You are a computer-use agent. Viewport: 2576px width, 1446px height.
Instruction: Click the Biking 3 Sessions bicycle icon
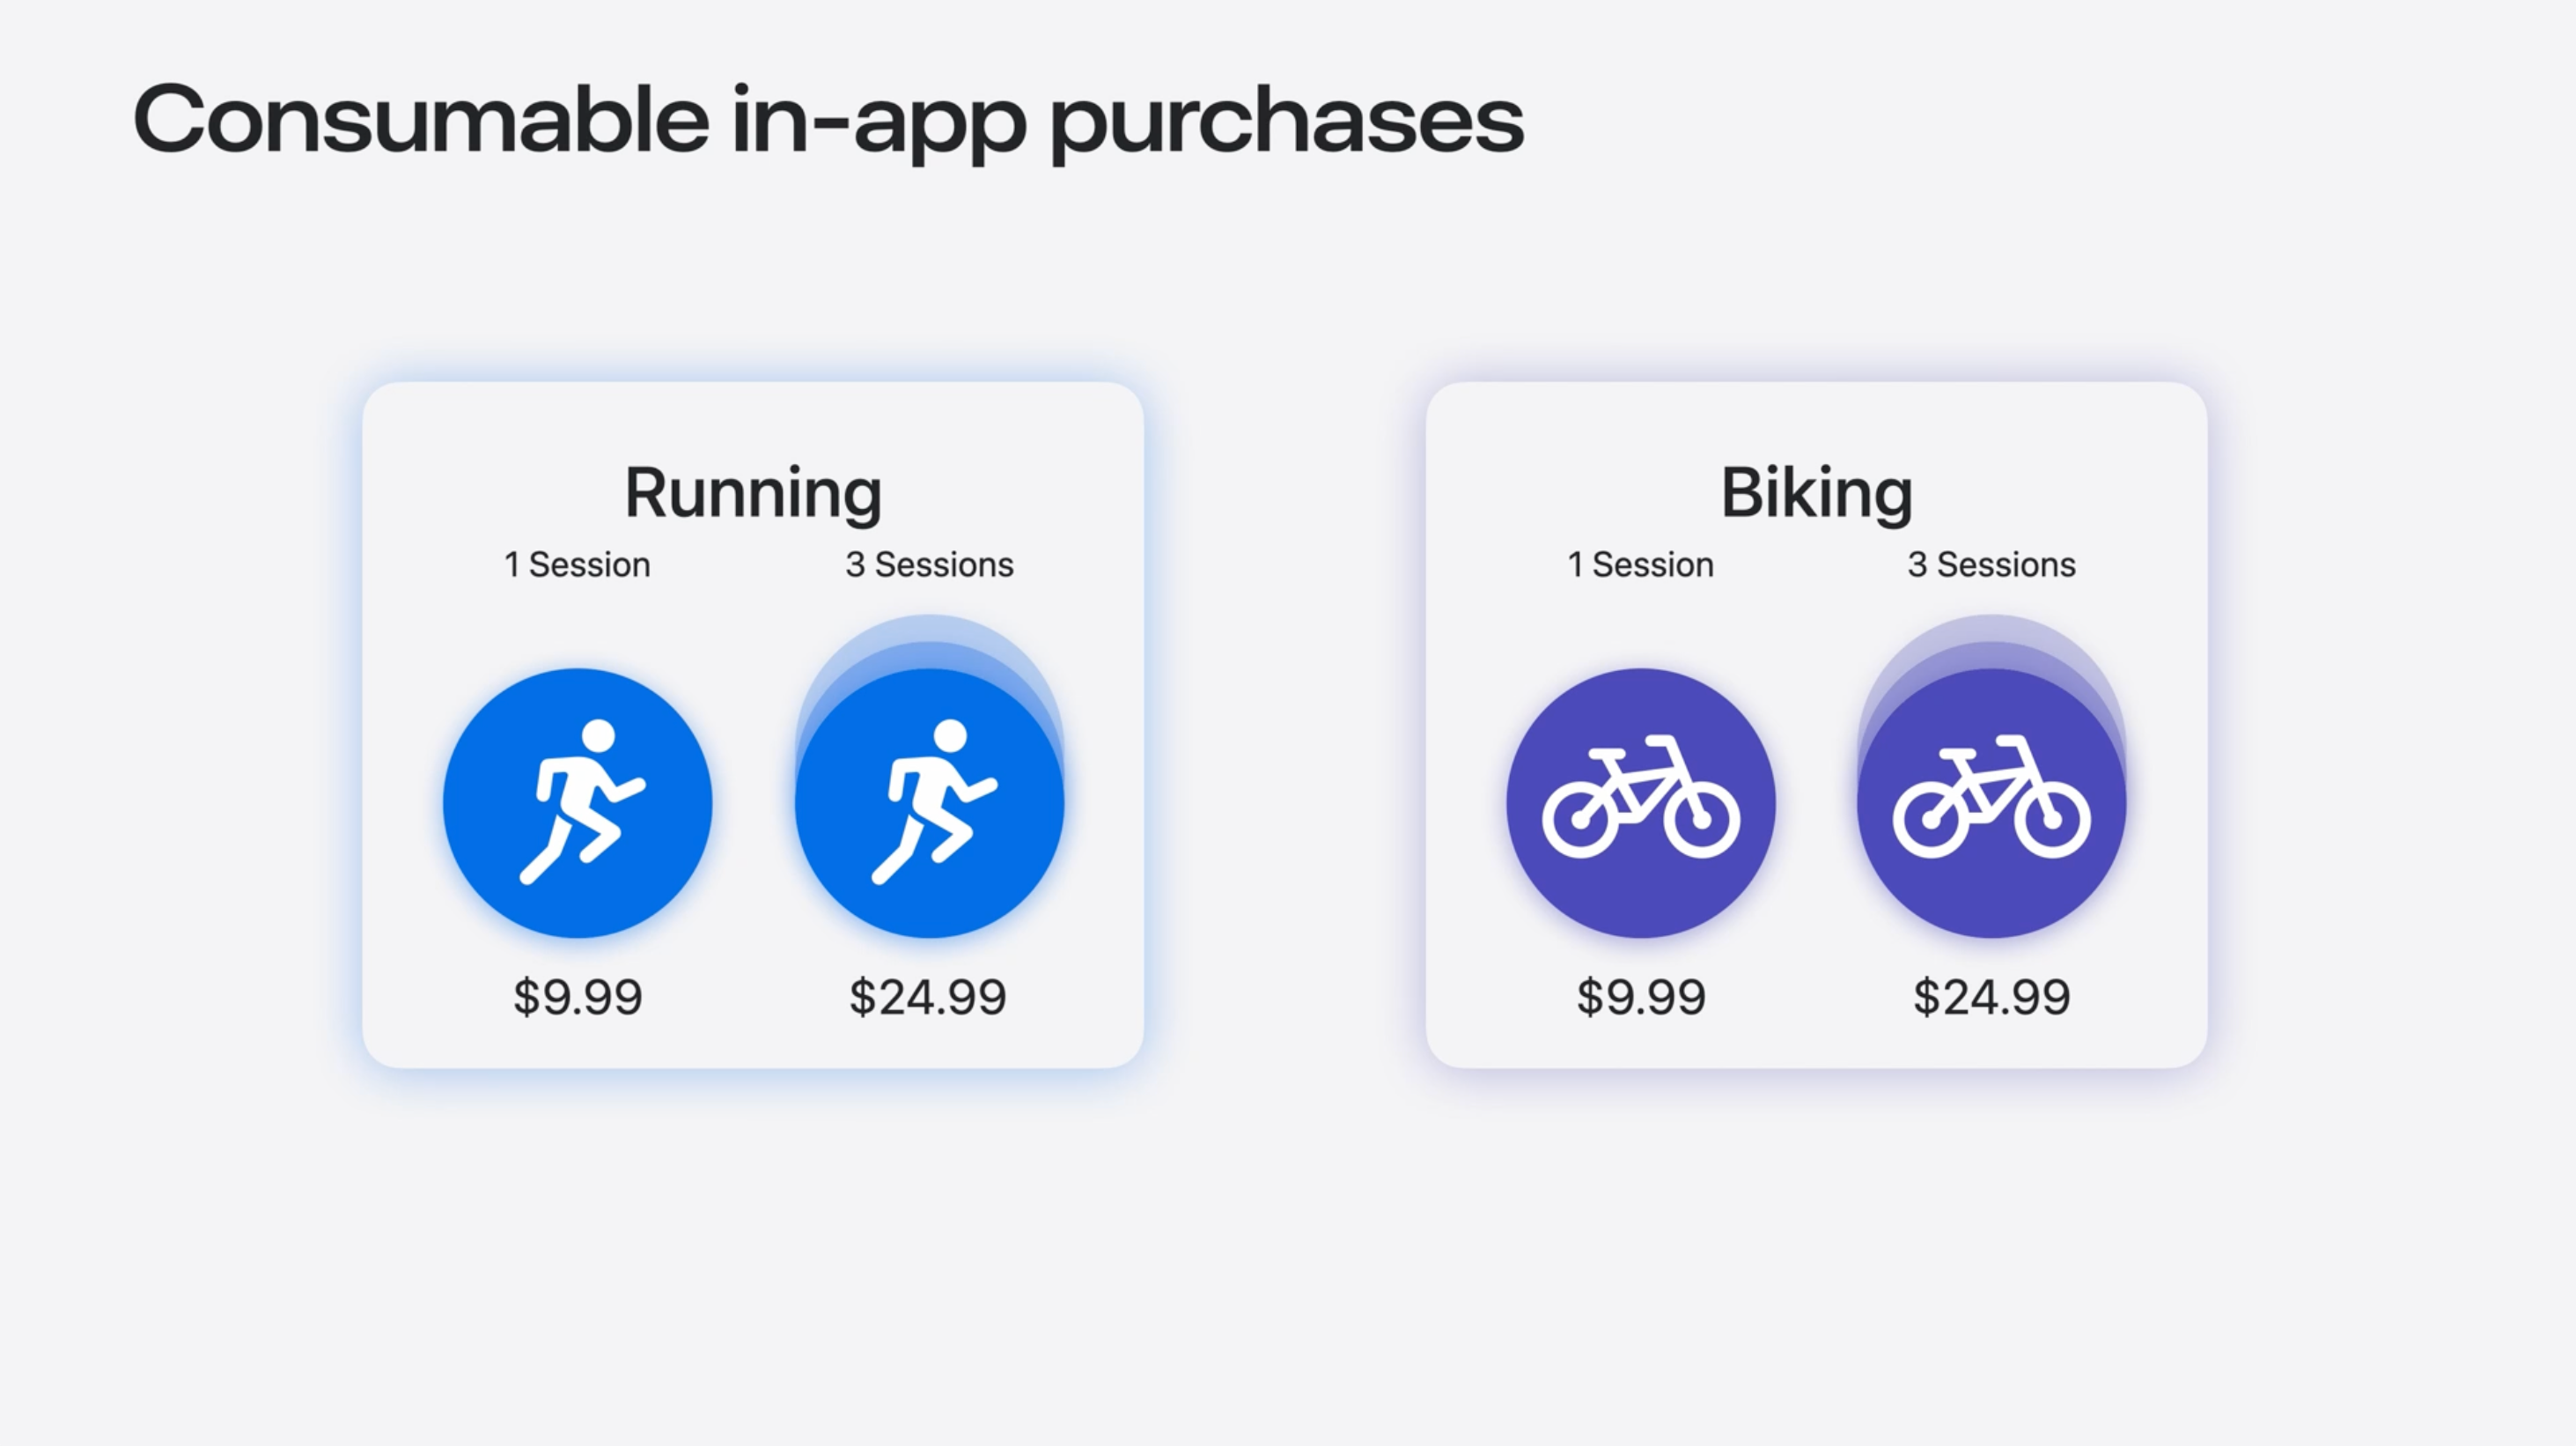tap(1991, 803)
